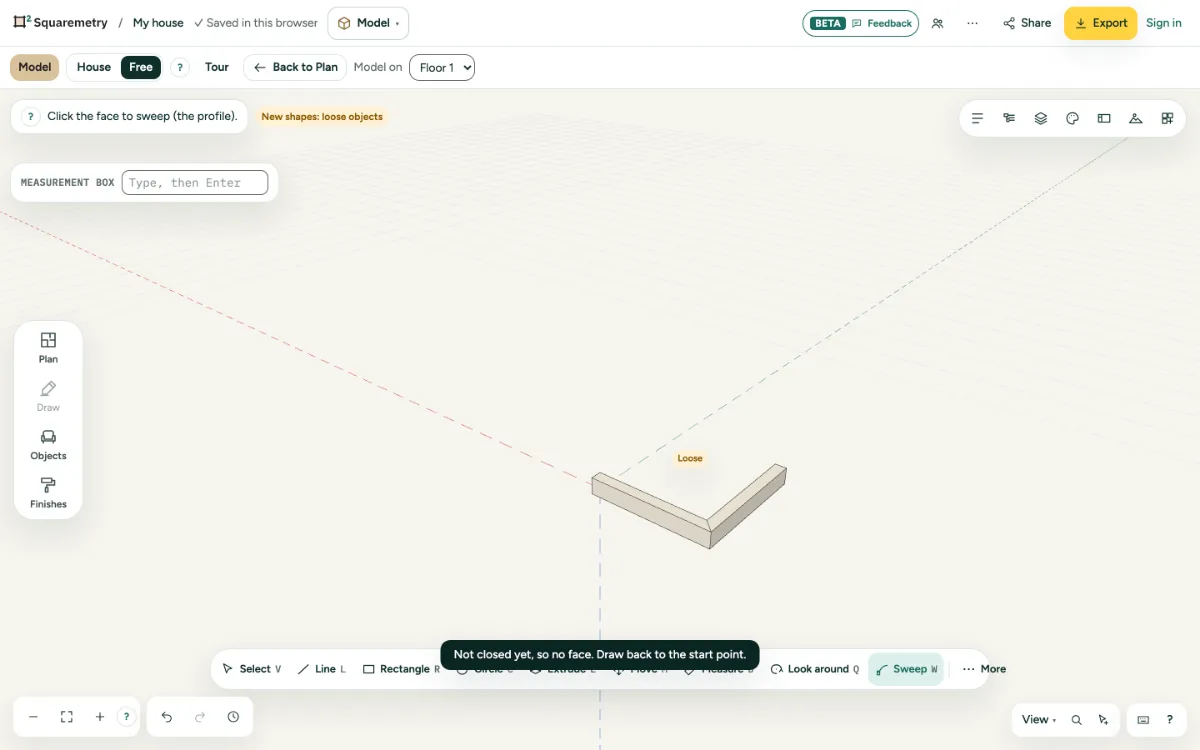Switch to House mode
Image resolution: width=1200 pixels, height=750 pixels.
(94, 67)
